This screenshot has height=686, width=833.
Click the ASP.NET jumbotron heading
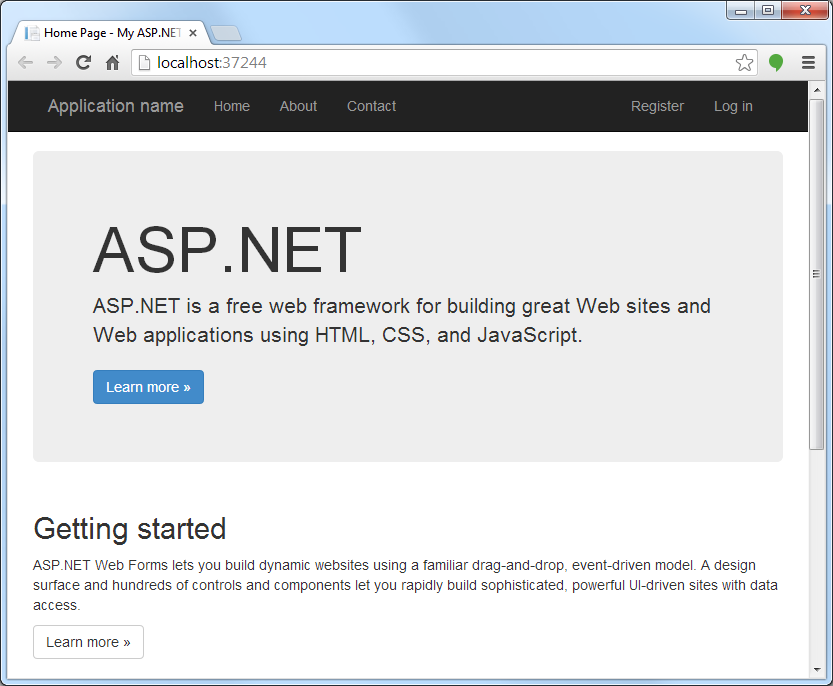pyautogui.click(x=227, y=249)
